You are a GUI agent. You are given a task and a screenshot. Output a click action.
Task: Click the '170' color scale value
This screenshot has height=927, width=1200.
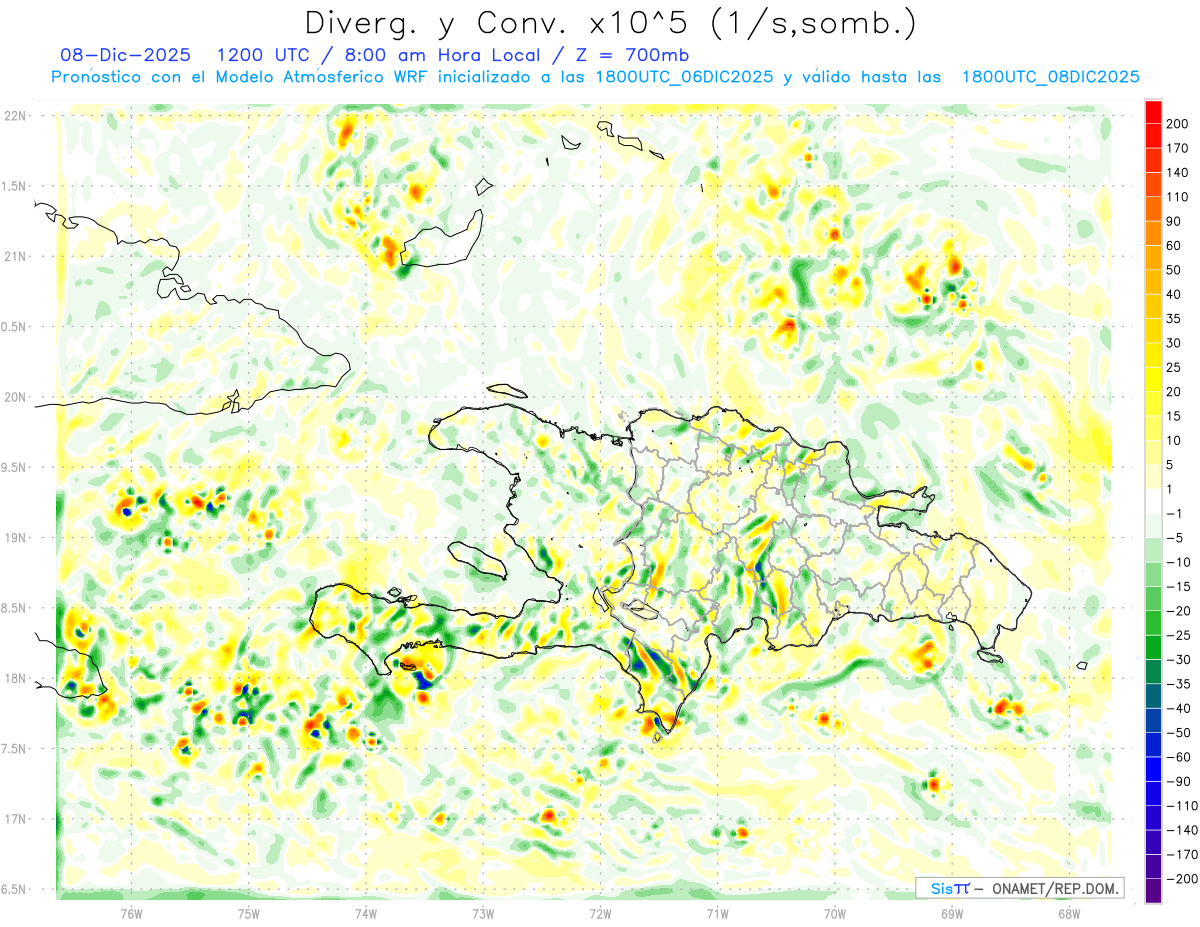tap(1177, 148)
